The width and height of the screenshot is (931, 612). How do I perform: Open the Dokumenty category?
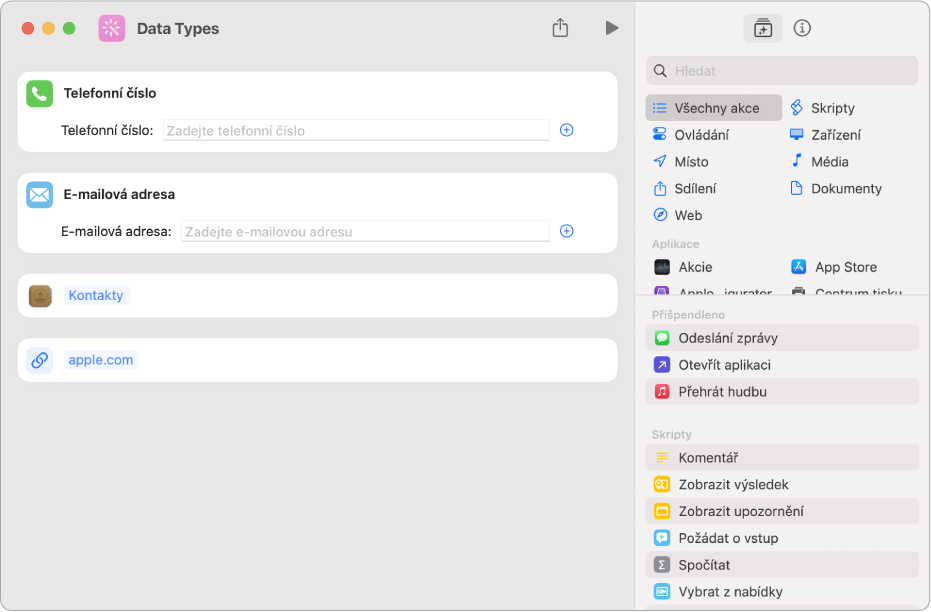pyautogui.click(x=835, y=188)
